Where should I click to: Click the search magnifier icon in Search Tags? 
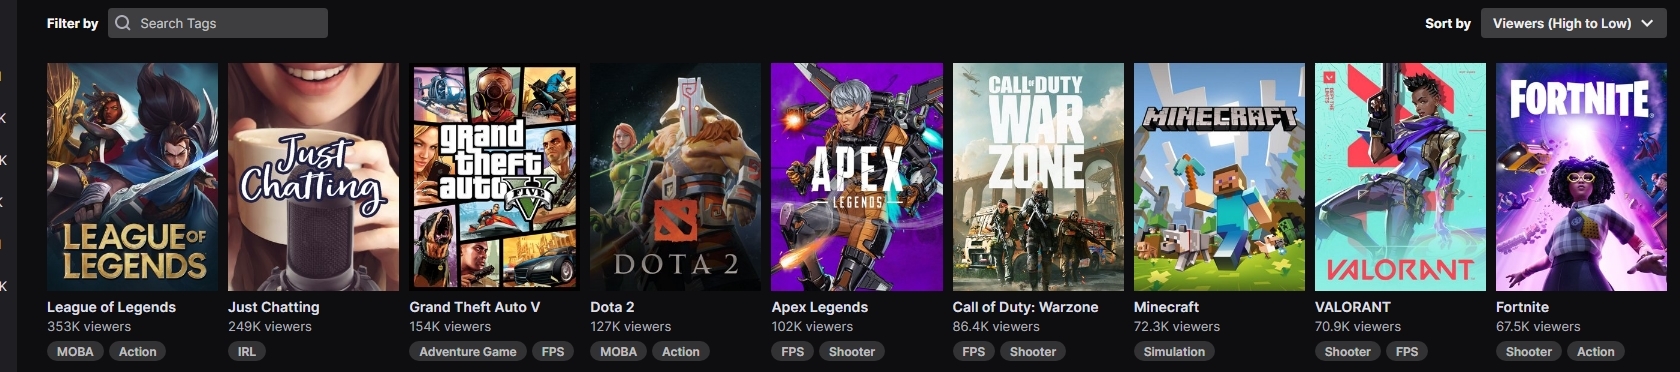[123, 23]
